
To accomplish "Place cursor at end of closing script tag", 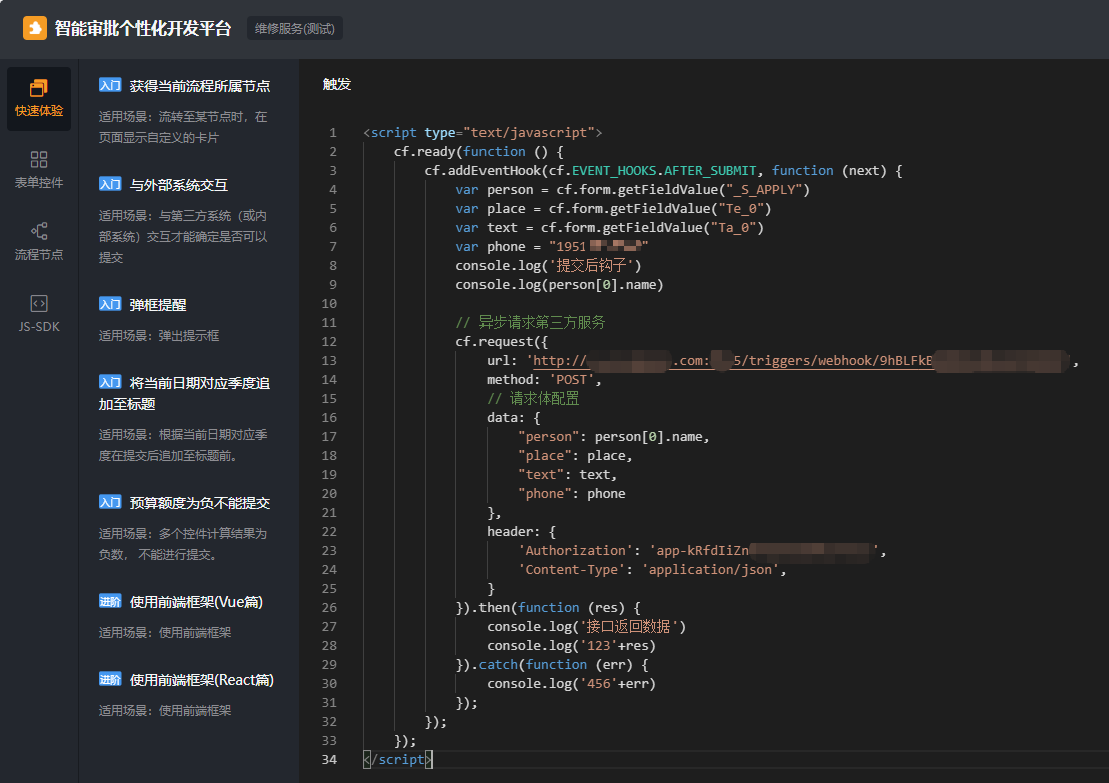I will coord(433,760).
